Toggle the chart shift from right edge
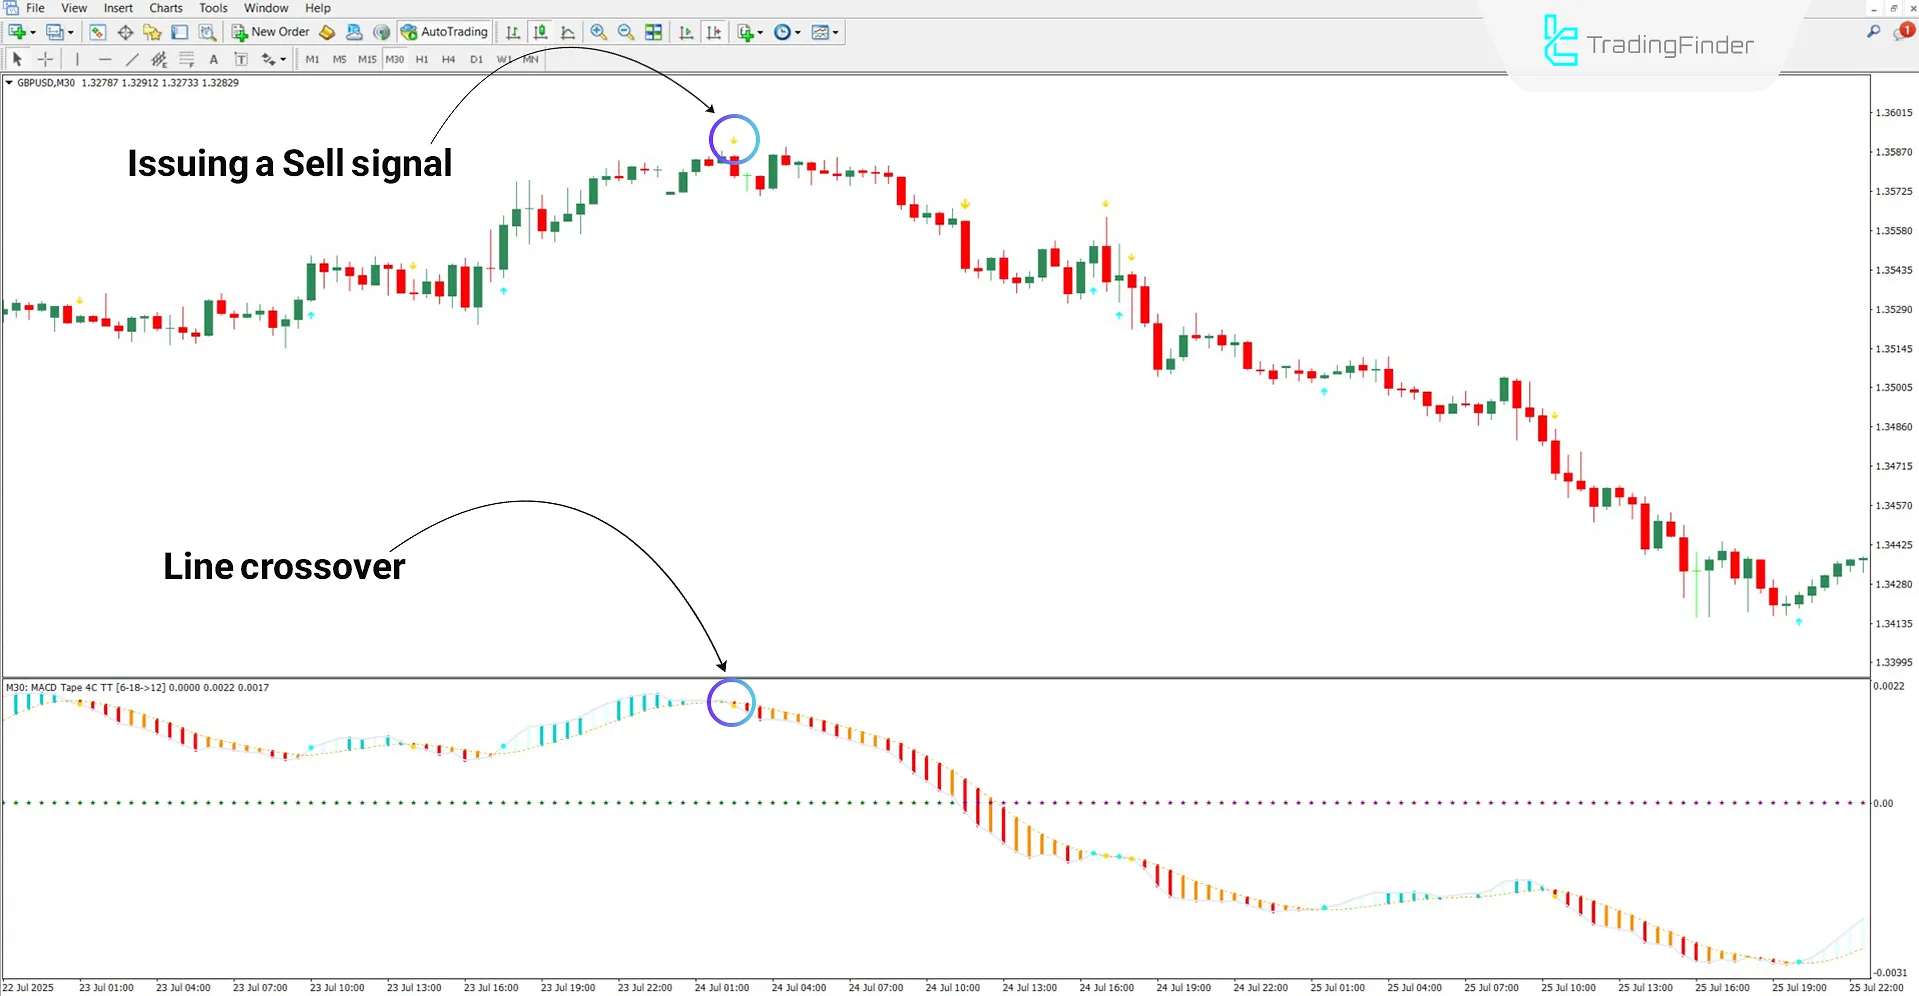The image size is (1919, 996). pos(714,32)
